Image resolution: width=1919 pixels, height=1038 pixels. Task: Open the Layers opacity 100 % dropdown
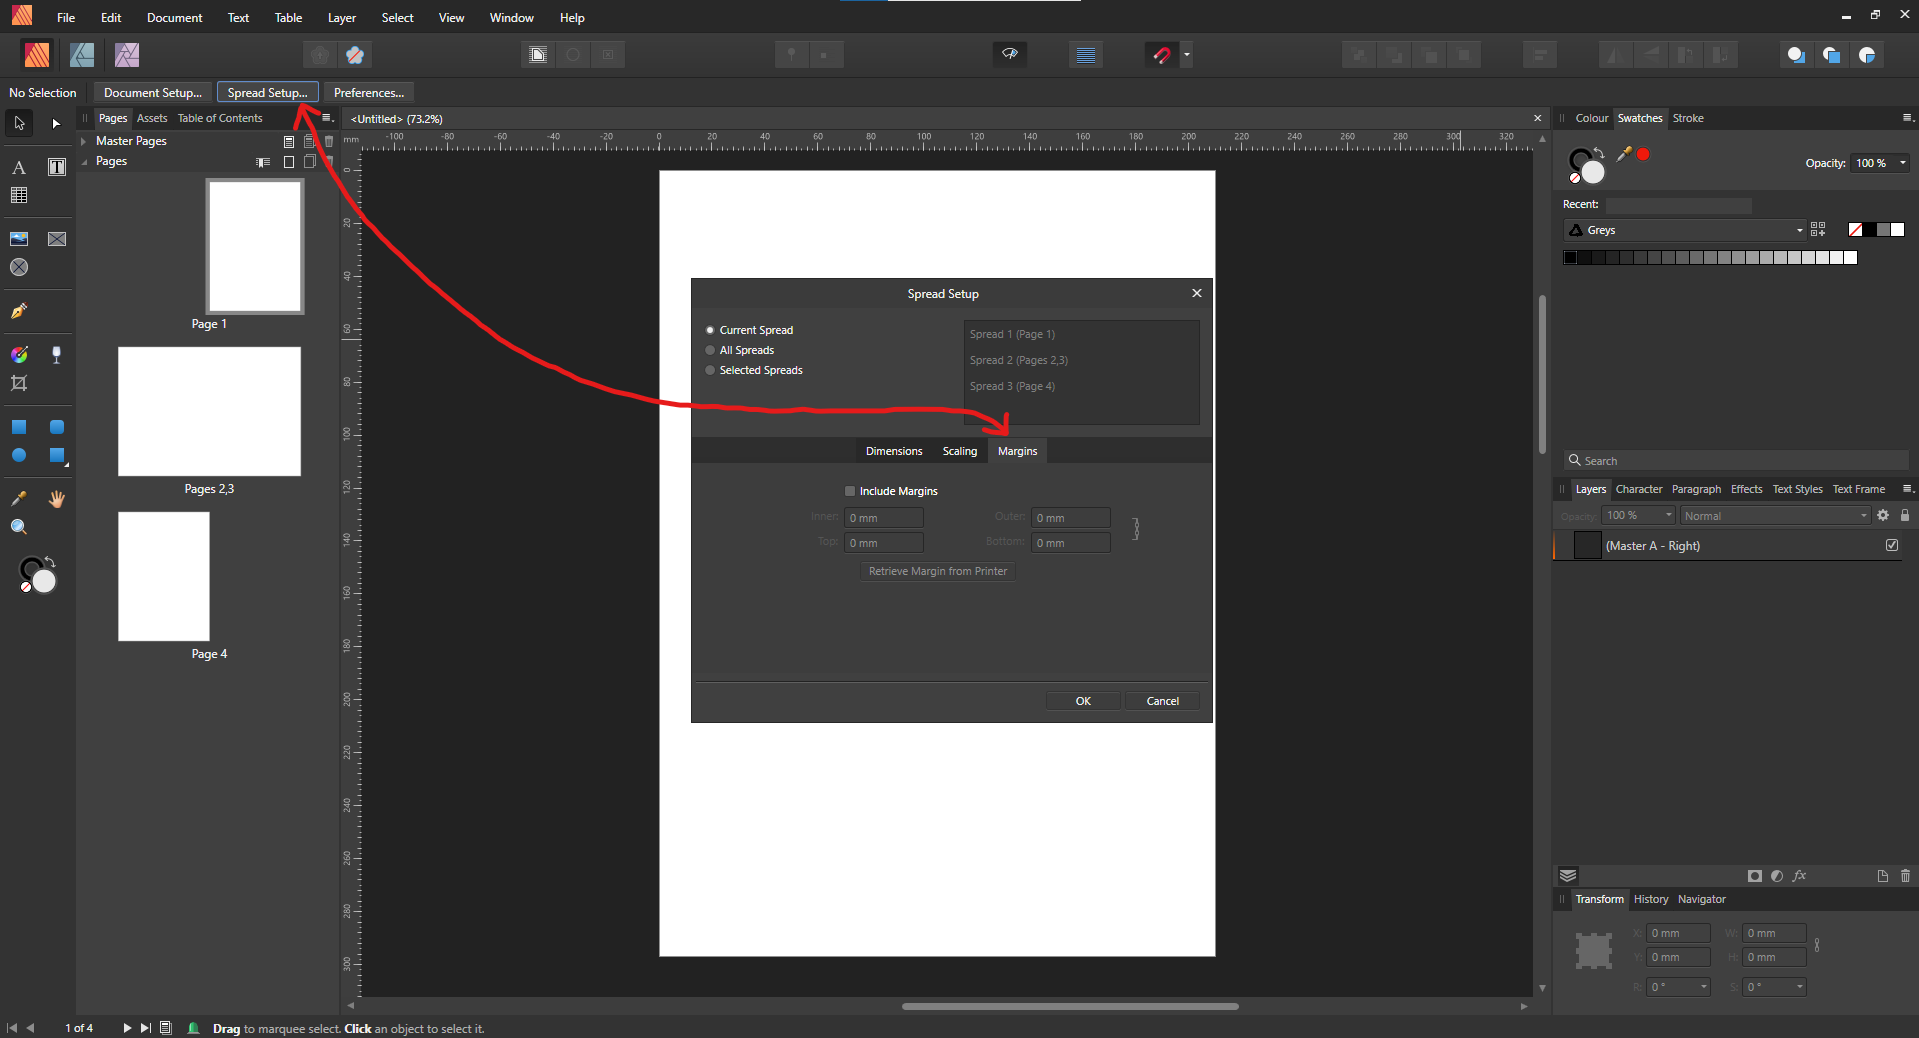[1638, 516]
